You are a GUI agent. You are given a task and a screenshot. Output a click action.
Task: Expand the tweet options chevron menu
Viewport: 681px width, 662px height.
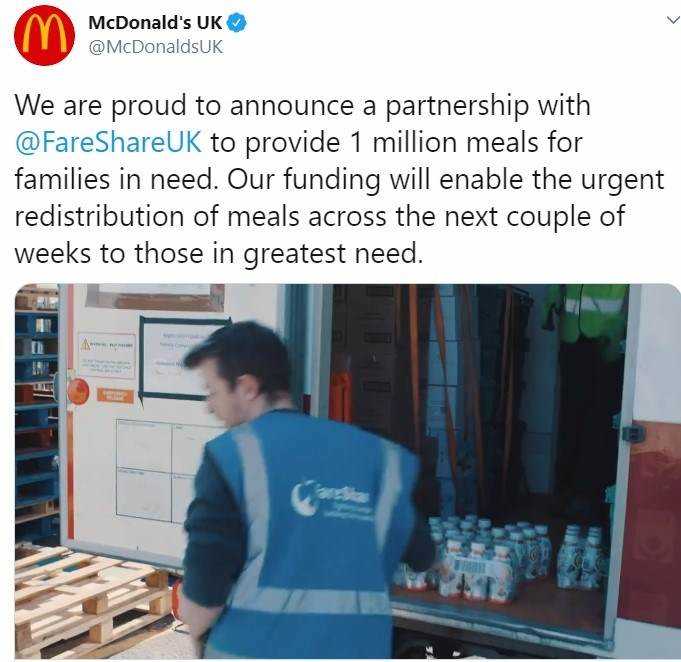pyautogui.click(x=673, y=20)
